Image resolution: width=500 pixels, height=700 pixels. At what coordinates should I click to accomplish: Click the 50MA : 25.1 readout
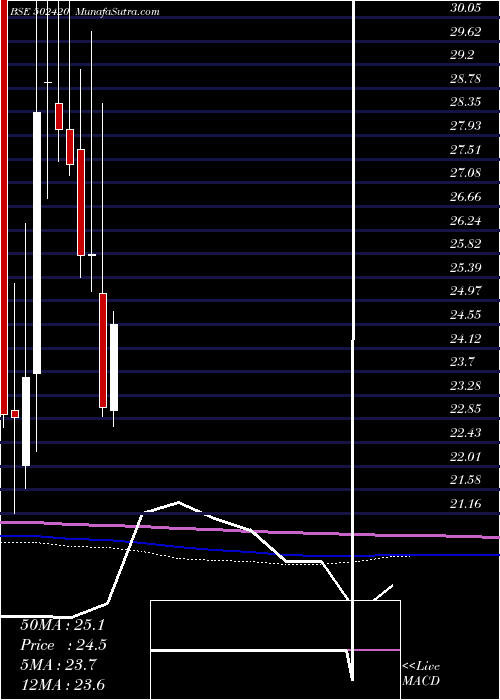click(x=62, y=625)
